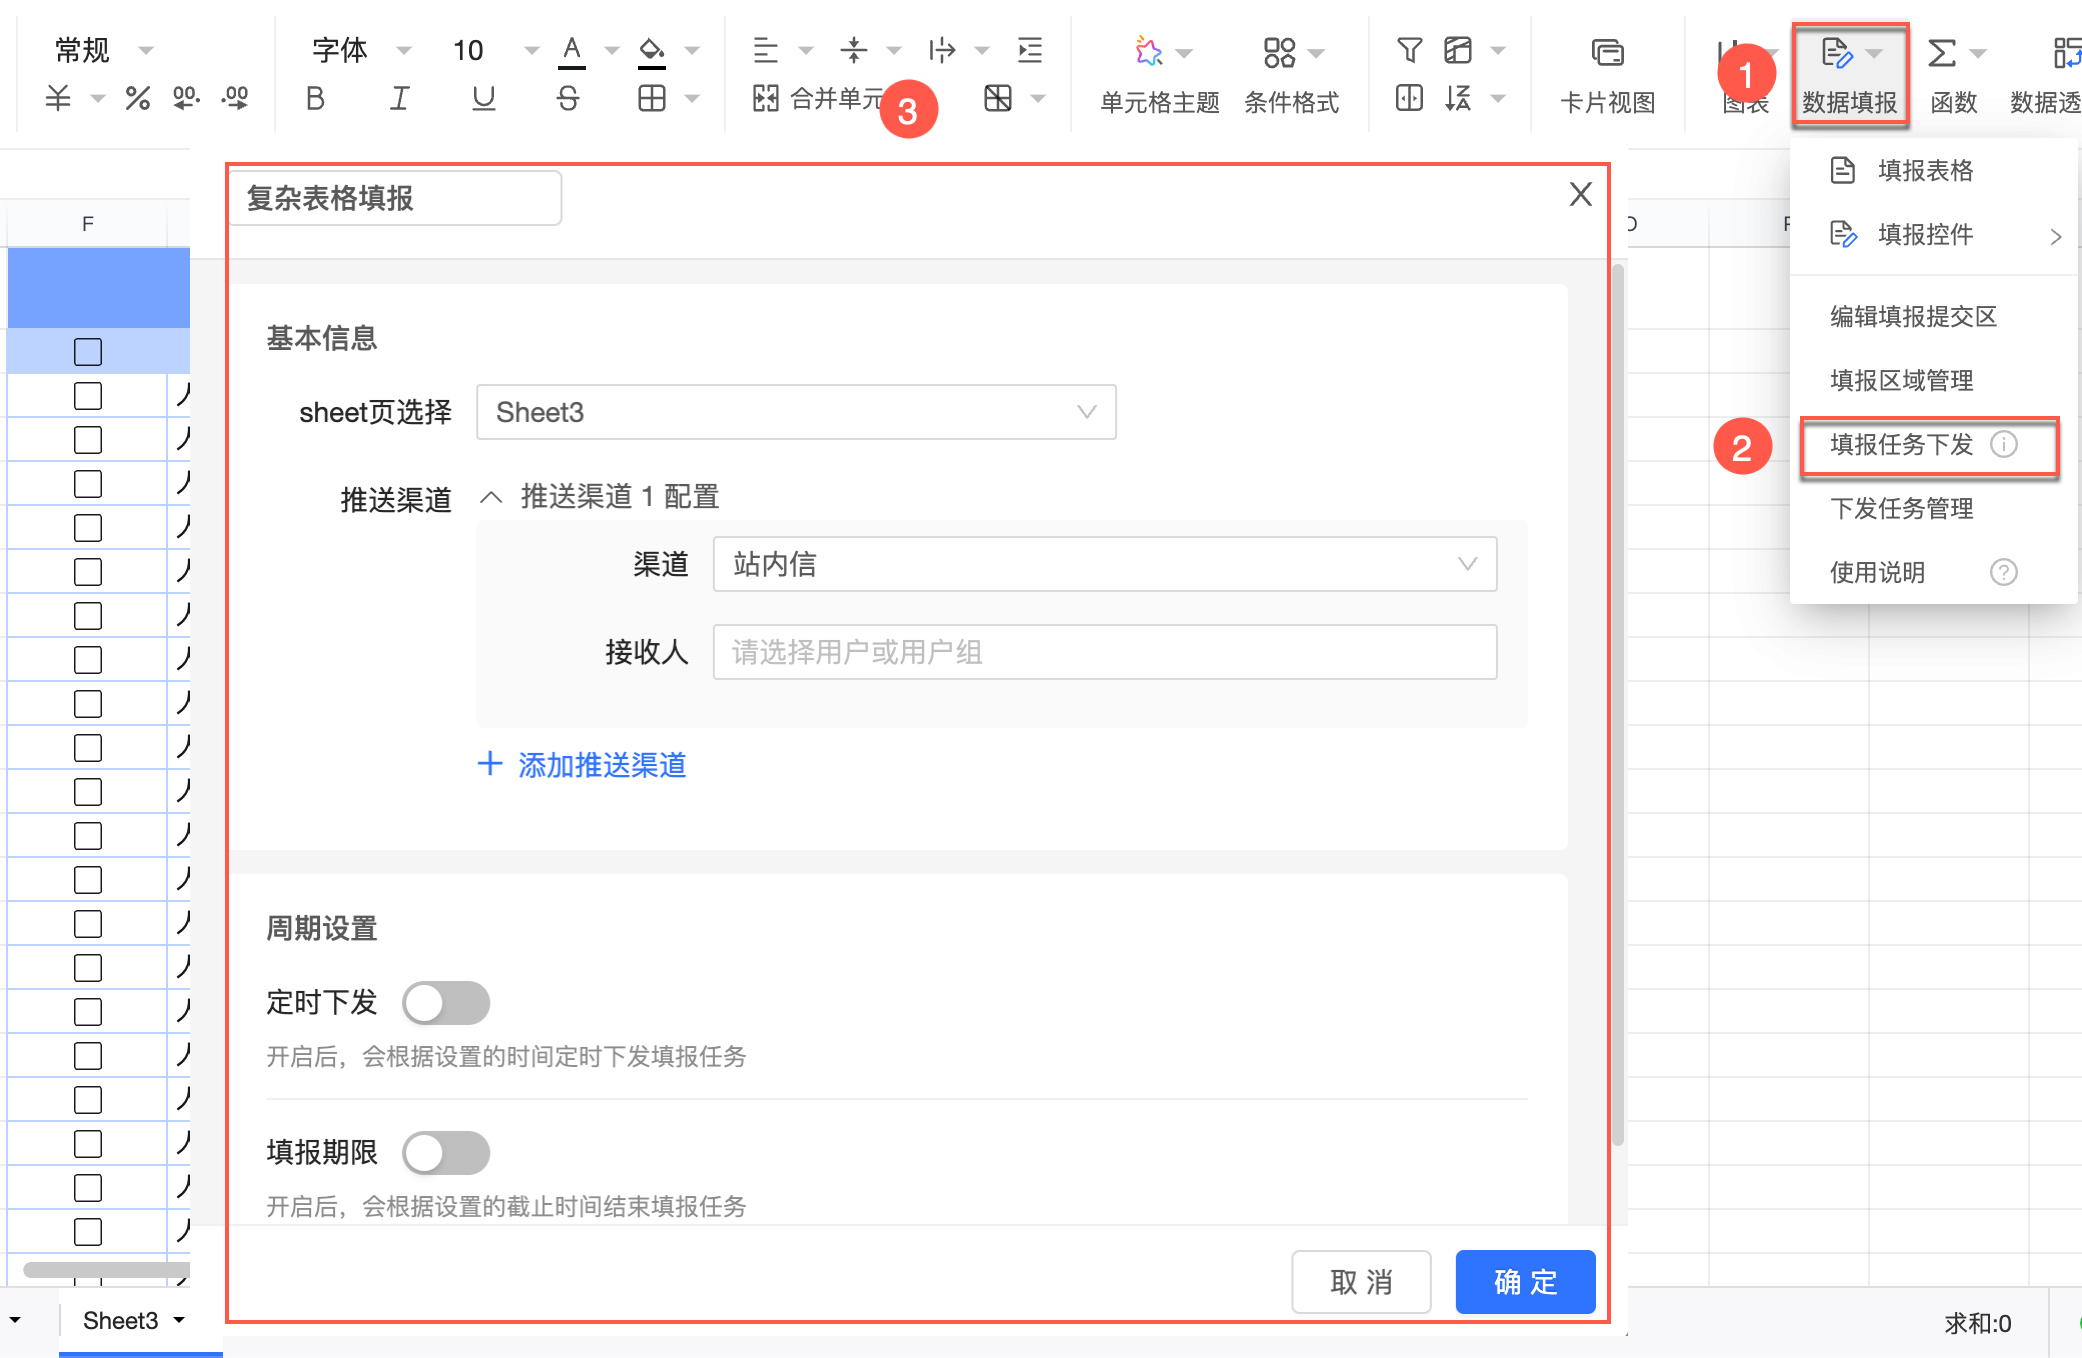Click the cell borders icon

pos(652,98)
